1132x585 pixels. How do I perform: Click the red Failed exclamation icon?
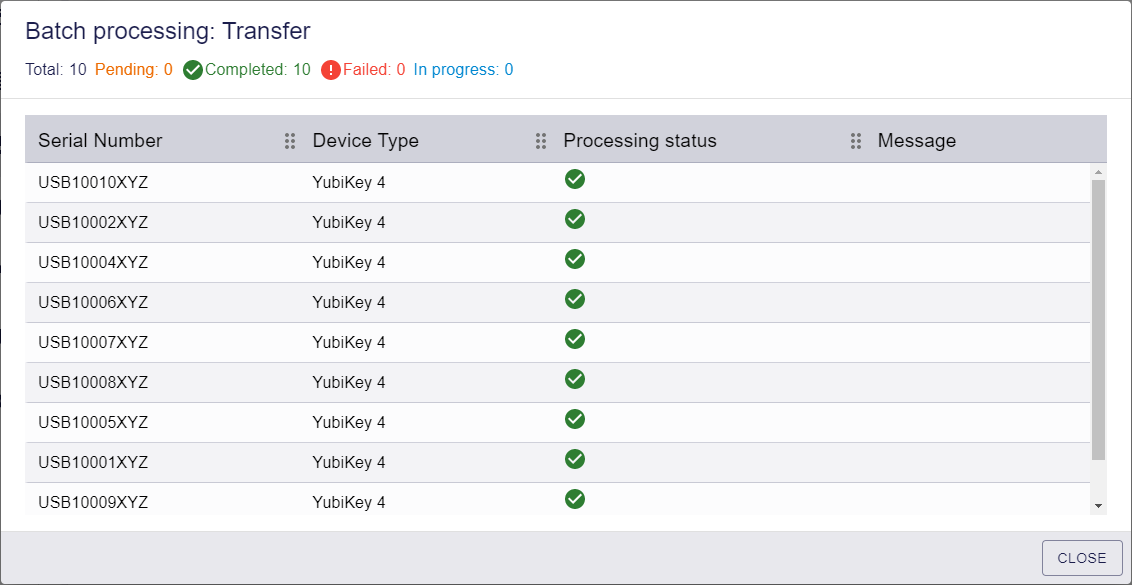click(331, 70)
